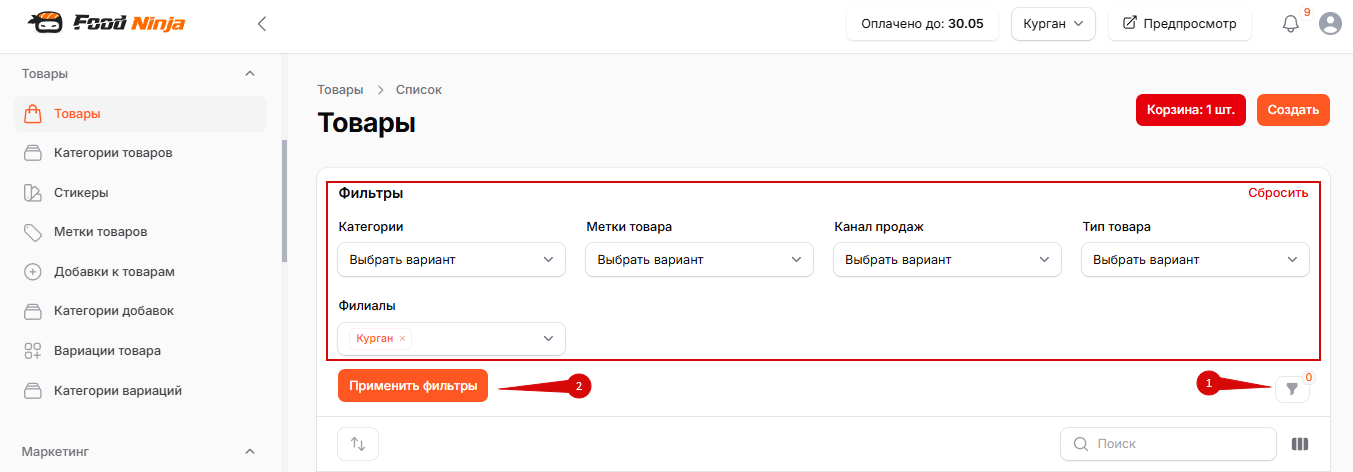Image resolution: width=1353 pixels, height=472 pixels.
Task: Open the Курган city selector in the header
Action: [1054, 24]
